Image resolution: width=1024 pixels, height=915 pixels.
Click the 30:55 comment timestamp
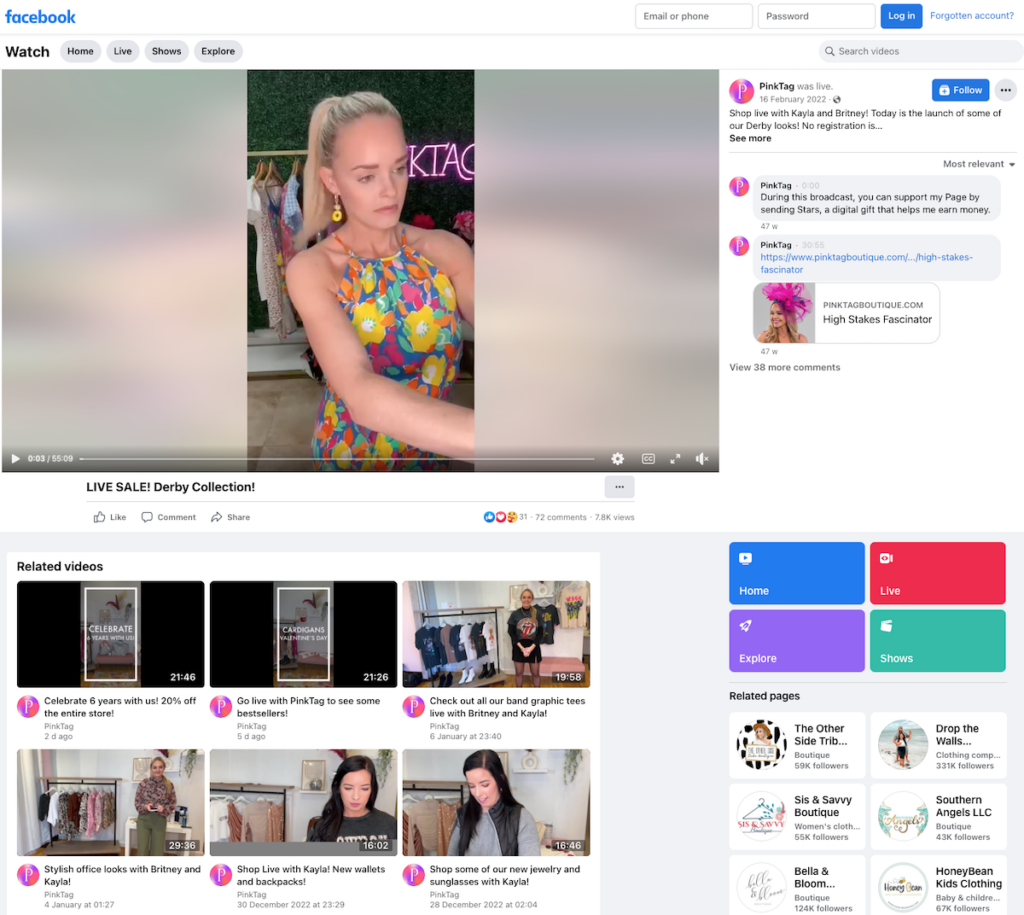click(813, 245)
